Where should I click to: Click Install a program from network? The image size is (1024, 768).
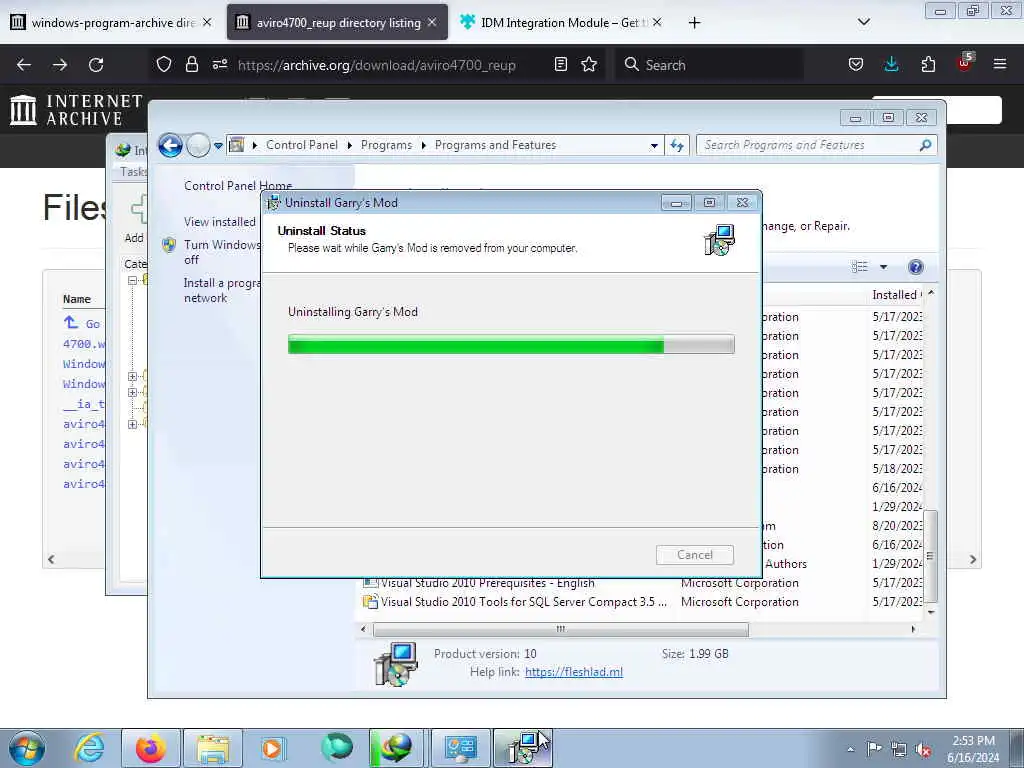[x=222, y=291]
